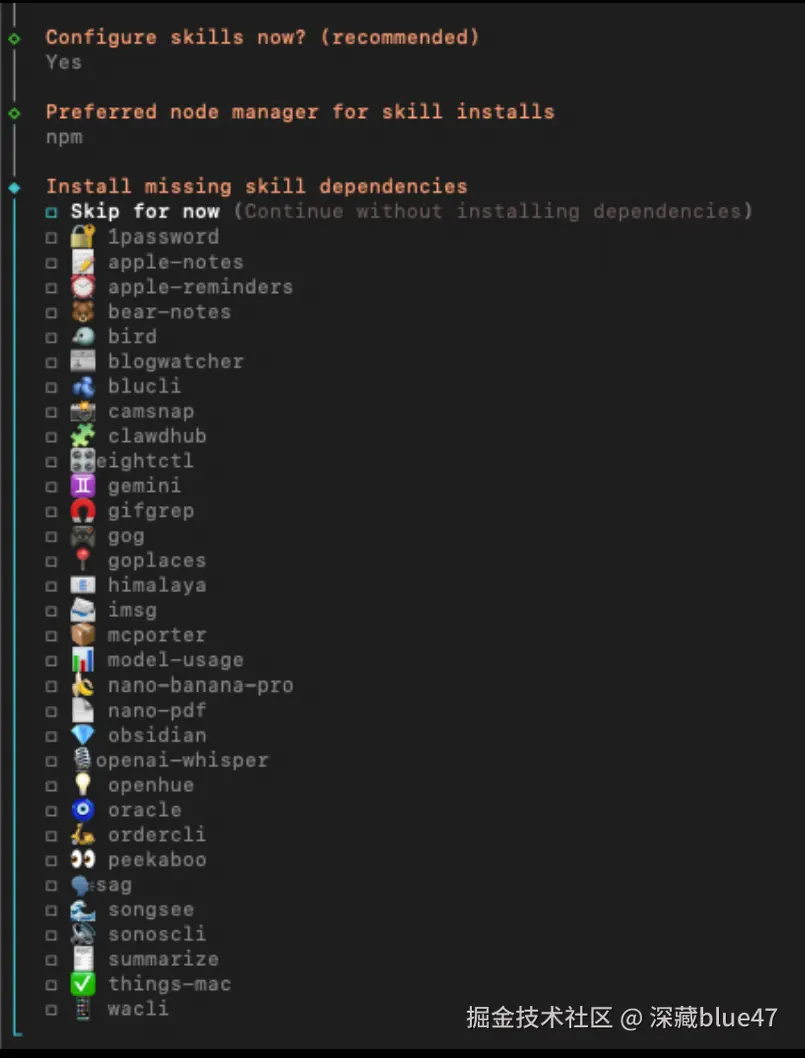Check the apple-notes checkbox

tap(52, 262)
